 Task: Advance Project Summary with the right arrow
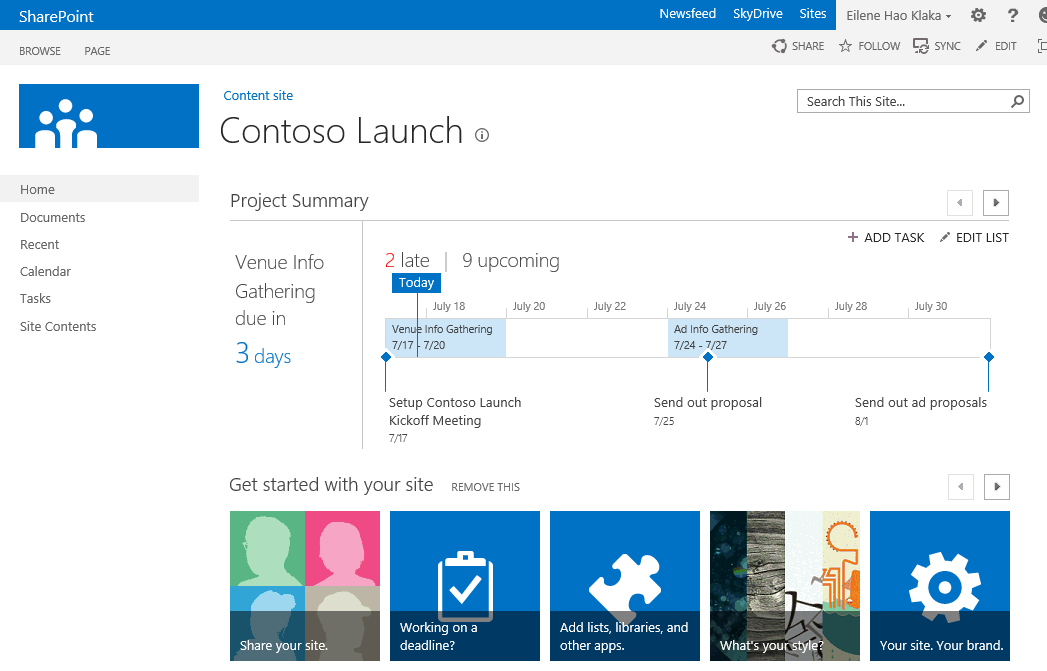[x=995, y=202]
